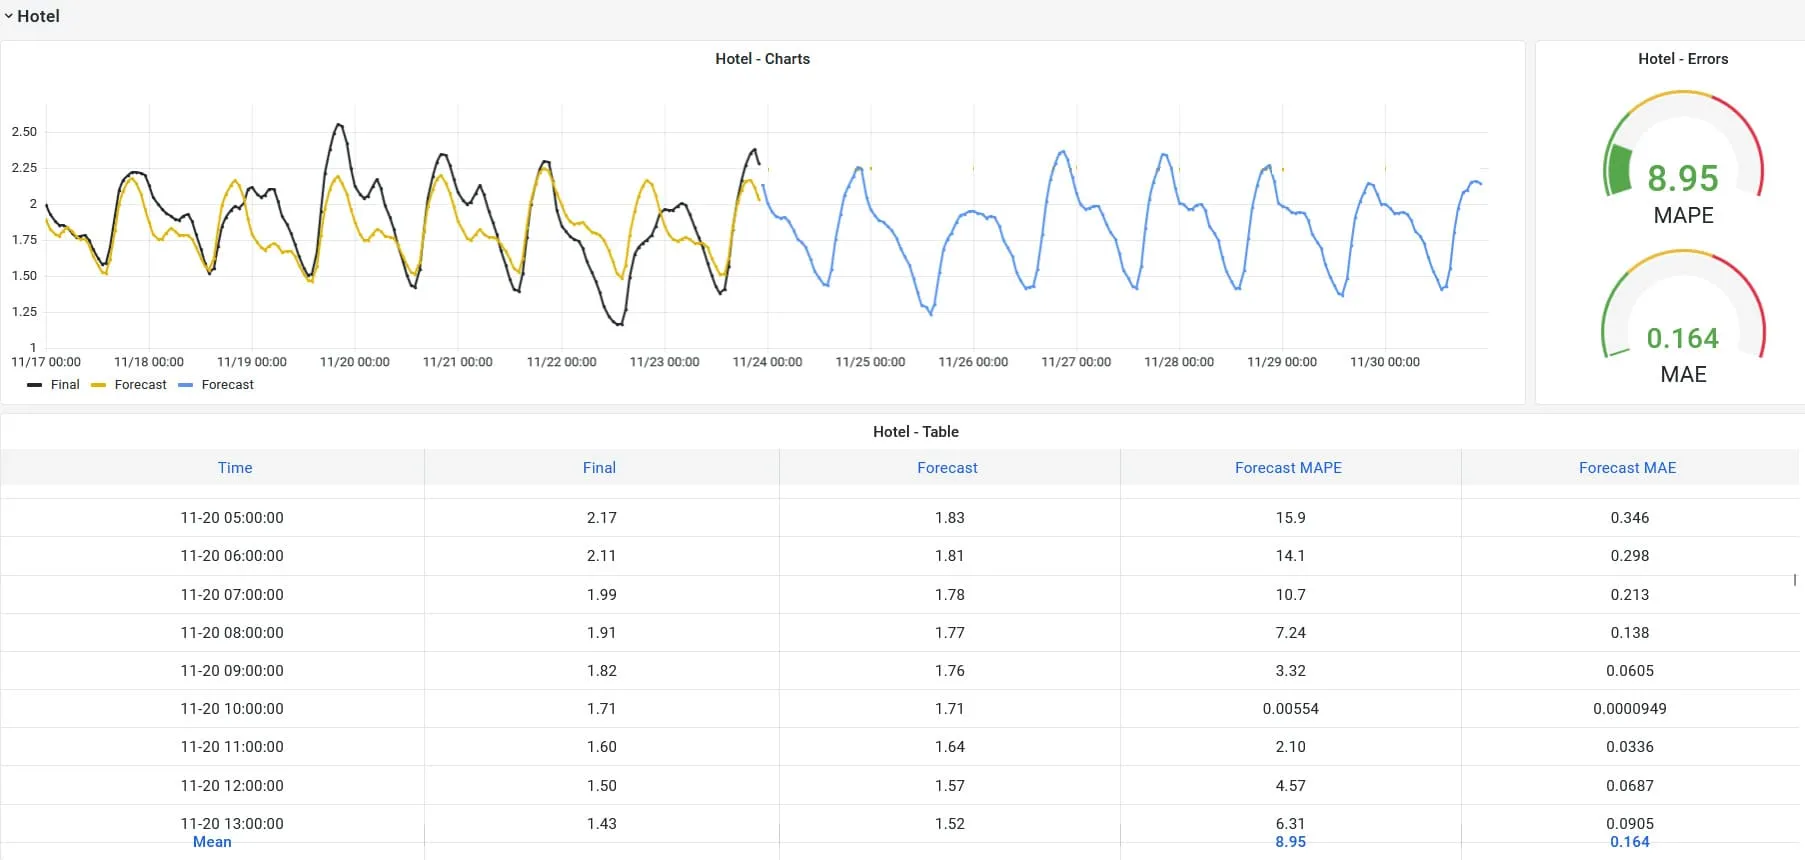
Task: Click the blue Forecast legend color swatch
Action: pos(185,385)
